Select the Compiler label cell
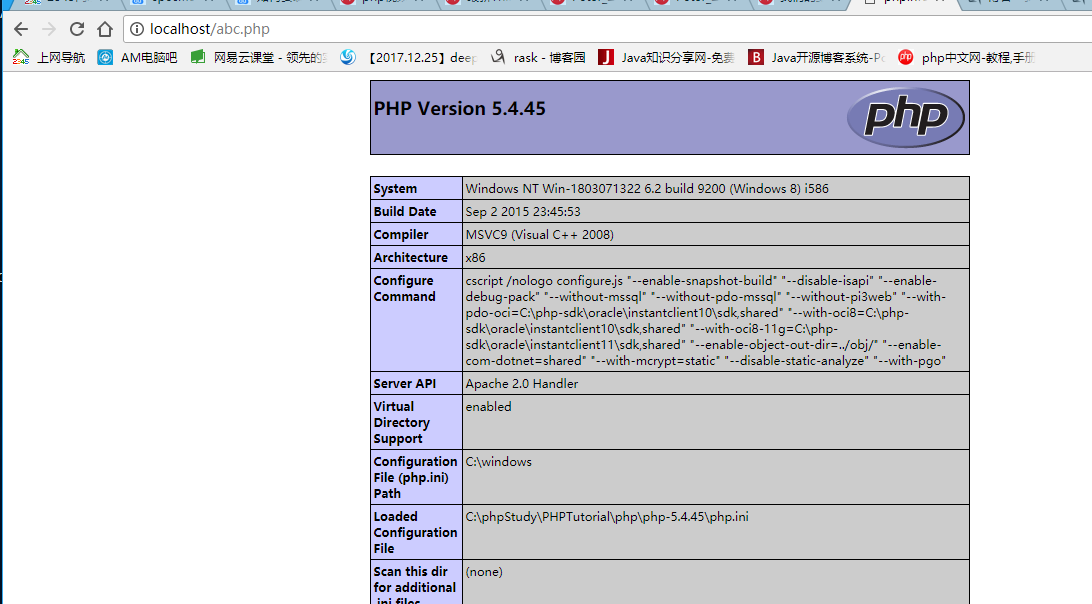The image size is (1092, 604). tap(416, 235)
